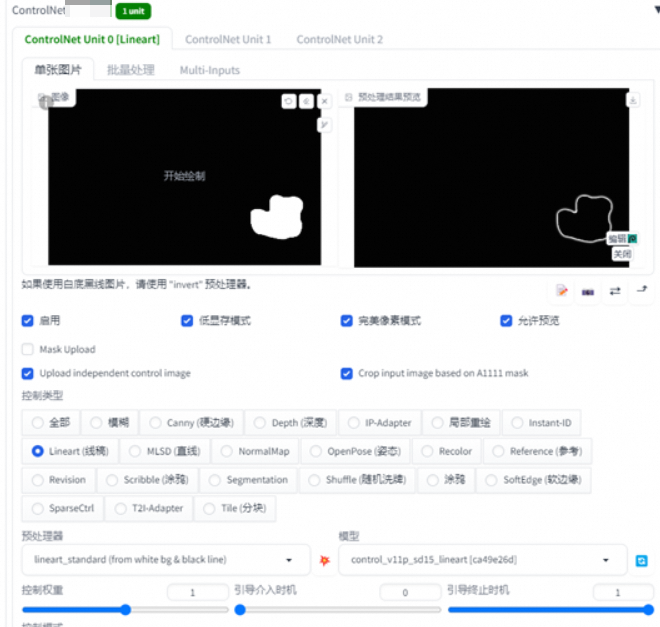Image resolution: width=660 pixels, height=627 pixels.
Task: Select Recolor control type
Action: (x=447, y=451)
